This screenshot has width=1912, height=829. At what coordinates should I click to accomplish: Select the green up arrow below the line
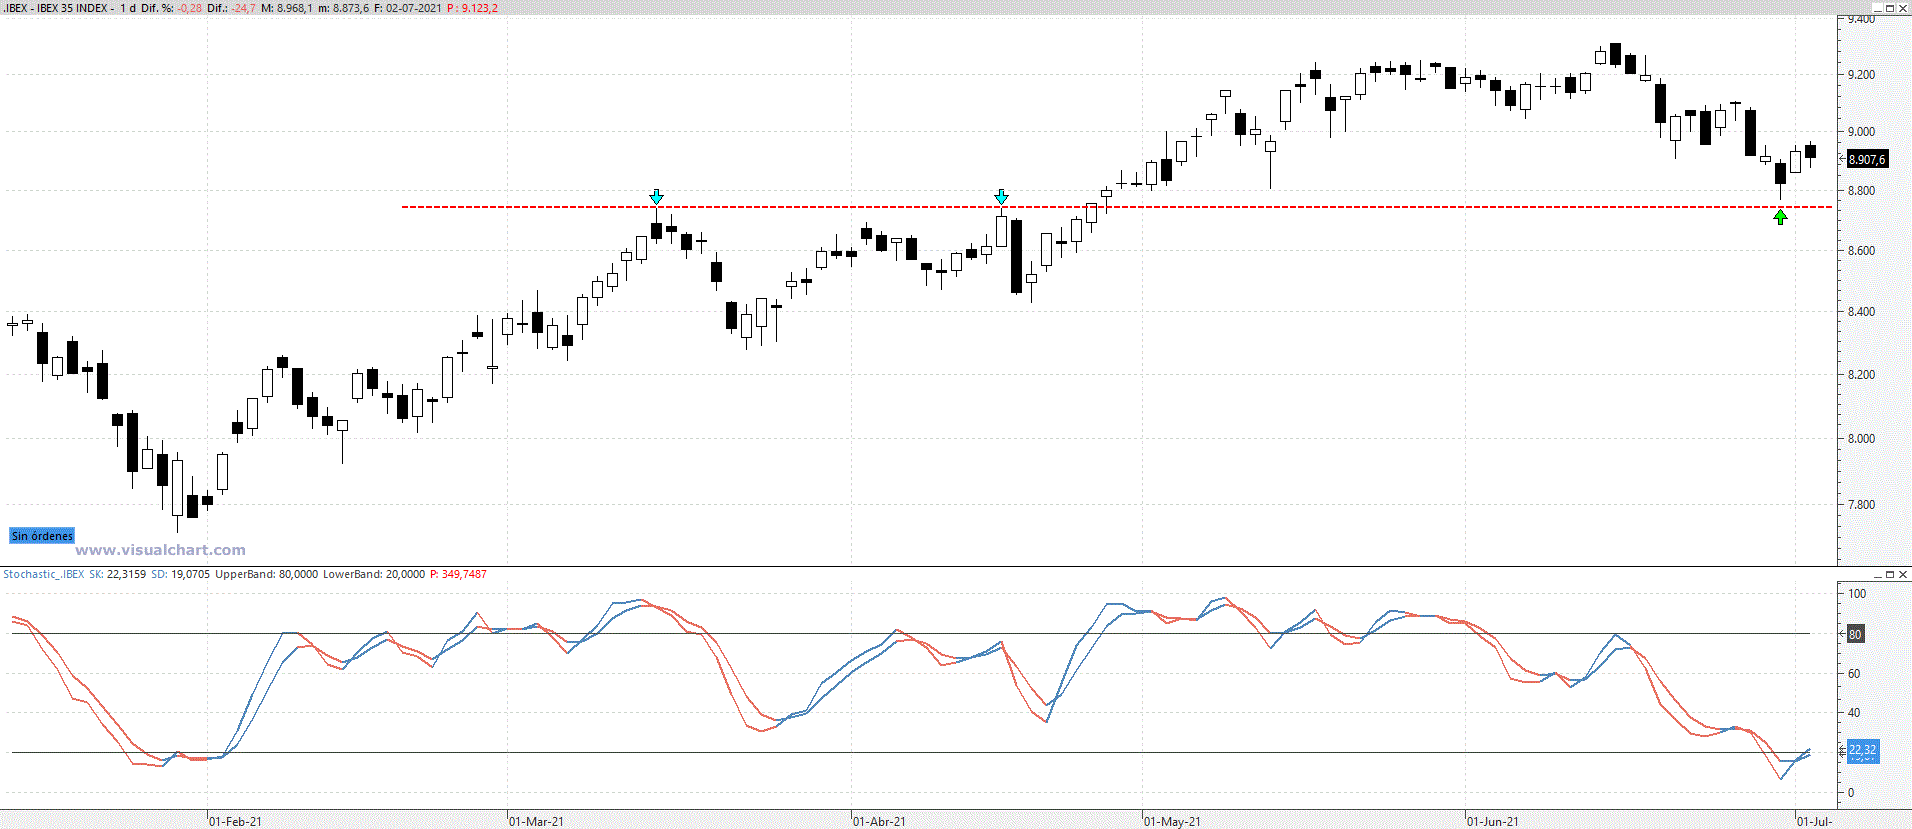(x=1780, y=216)
